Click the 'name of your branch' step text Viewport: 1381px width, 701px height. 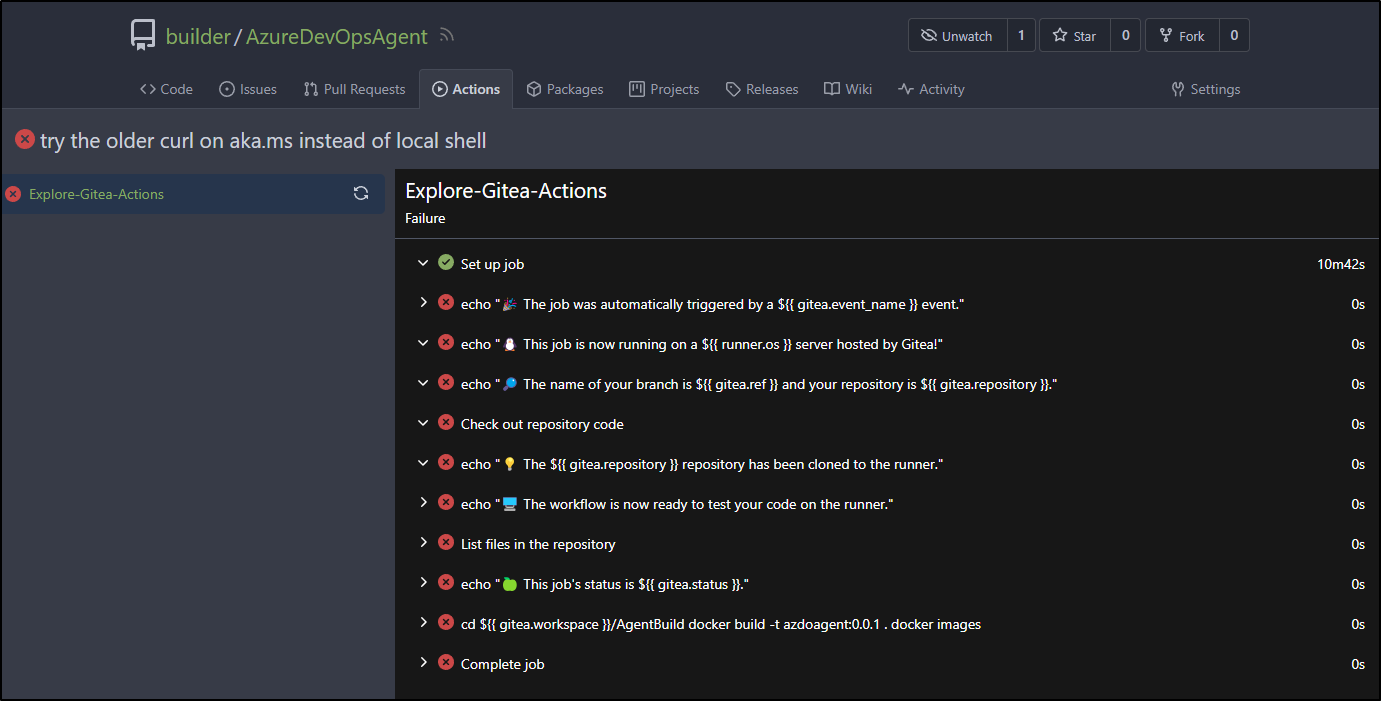(x=759, y=384)
